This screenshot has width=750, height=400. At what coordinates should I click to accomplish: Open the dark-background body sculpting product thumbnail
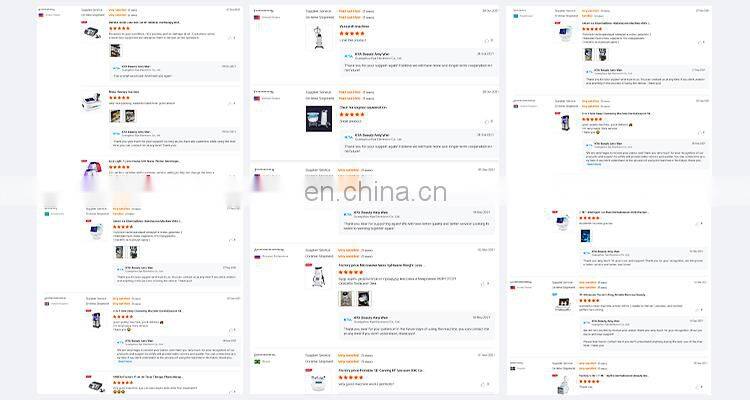319,119
